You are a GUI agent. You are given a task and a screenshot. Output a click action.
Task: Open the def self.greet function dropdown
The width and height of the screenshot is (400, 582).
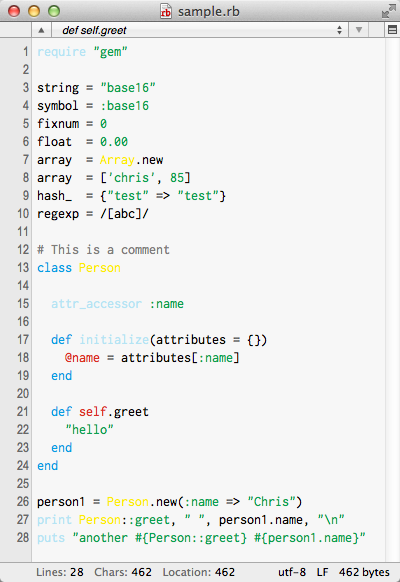click(200, 30)
